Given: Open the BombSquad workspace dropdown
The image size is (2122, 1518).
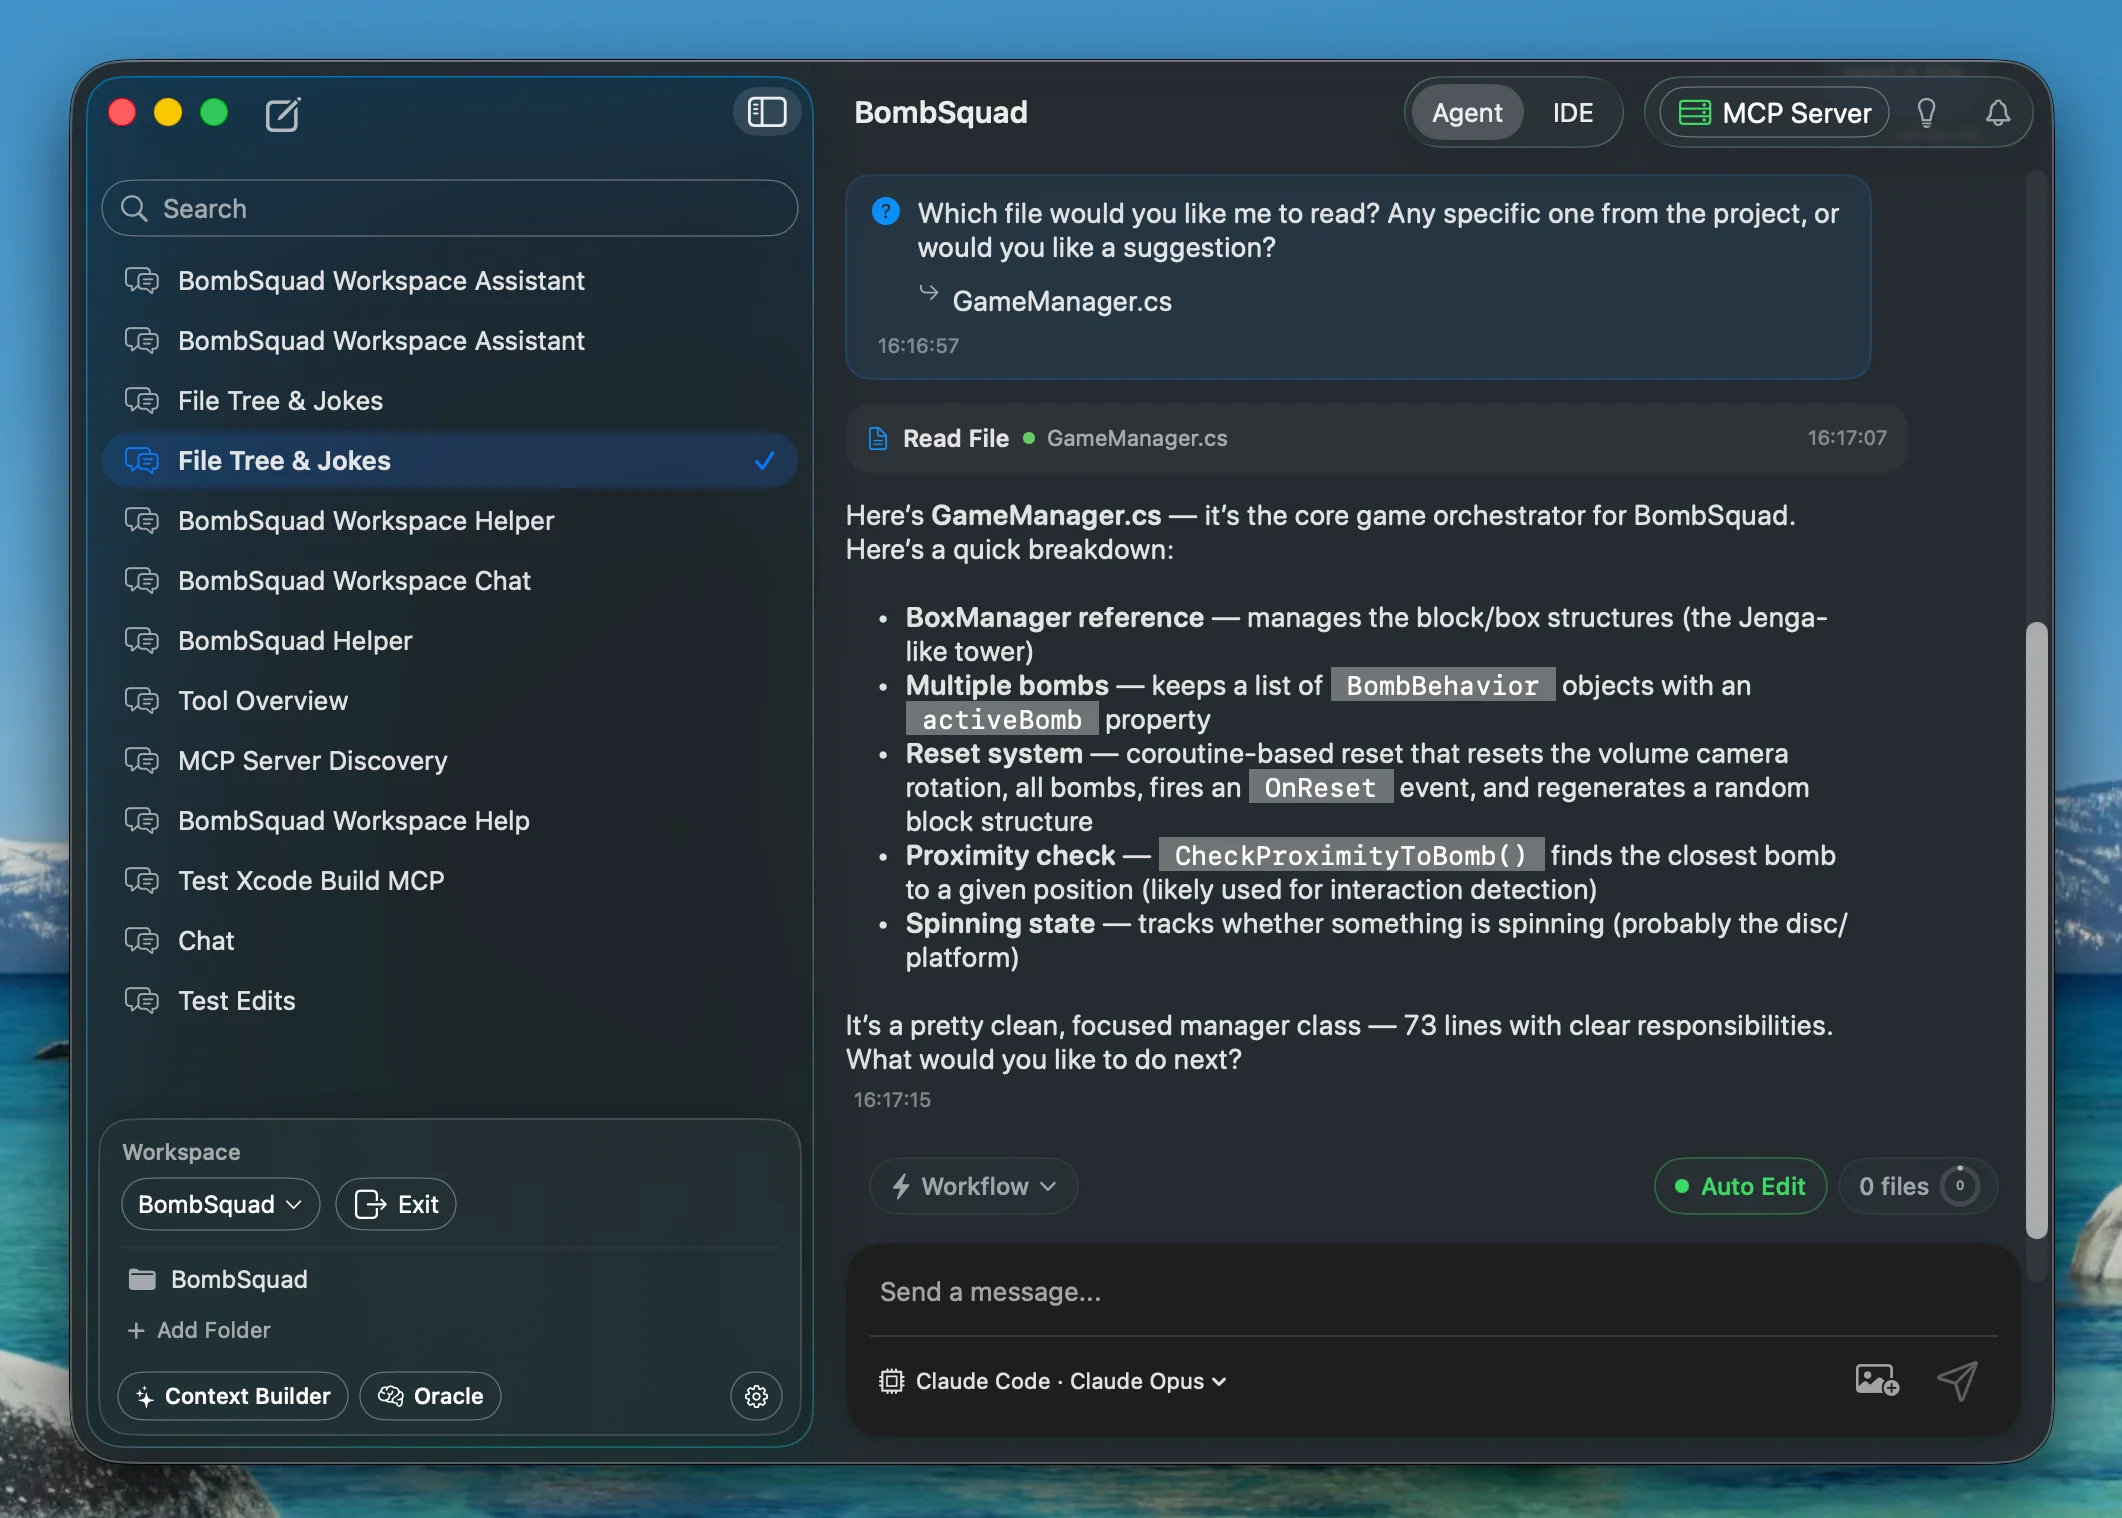Looking at the screenshot, I should pyautogui.click(x=220, y=1204).
